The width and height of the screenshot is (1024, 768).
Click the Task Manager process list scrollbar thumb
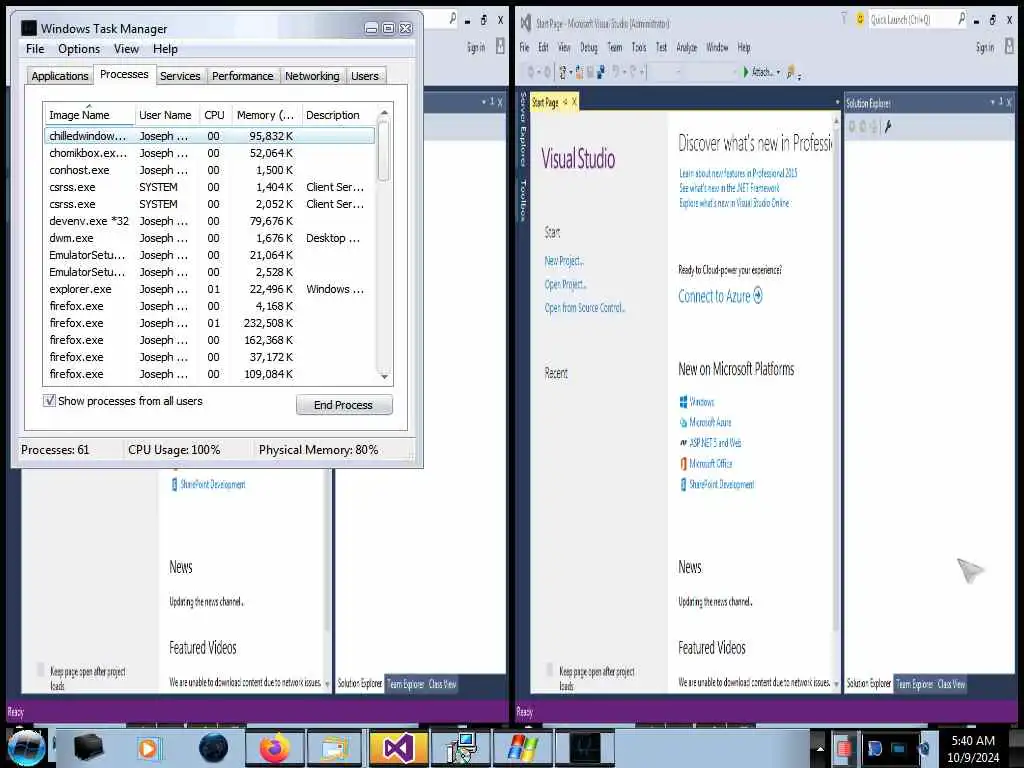[383, 152]
